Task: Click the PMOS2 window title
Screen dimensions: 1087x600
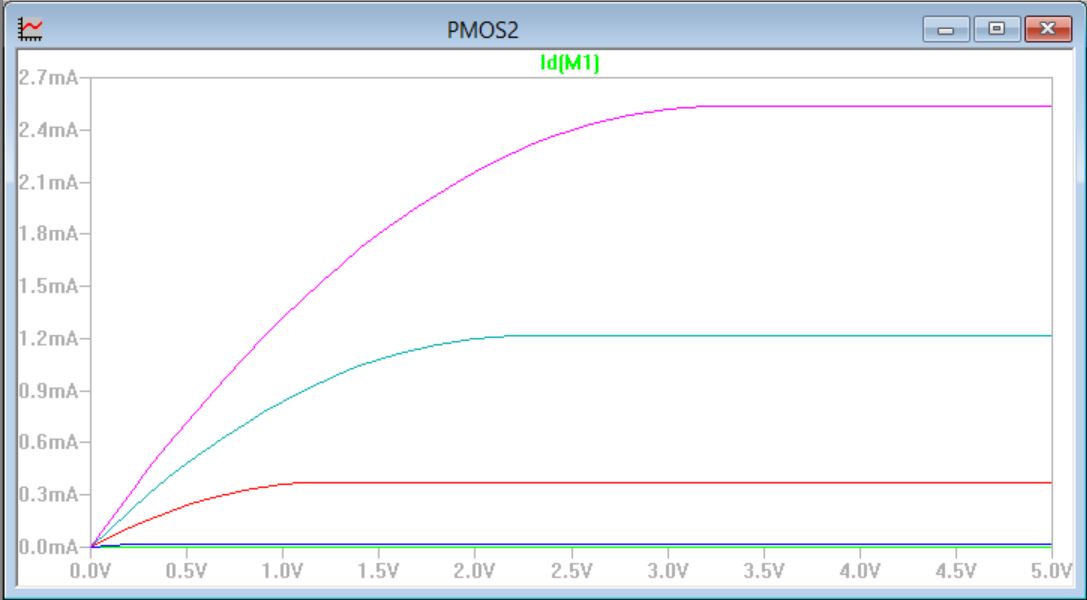Action: click(482, 30)
